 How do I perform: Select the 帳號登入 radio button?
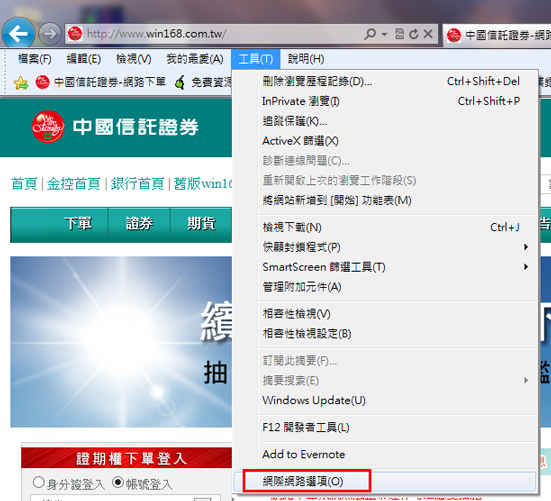pyautogui.click(x=118, y=482)
